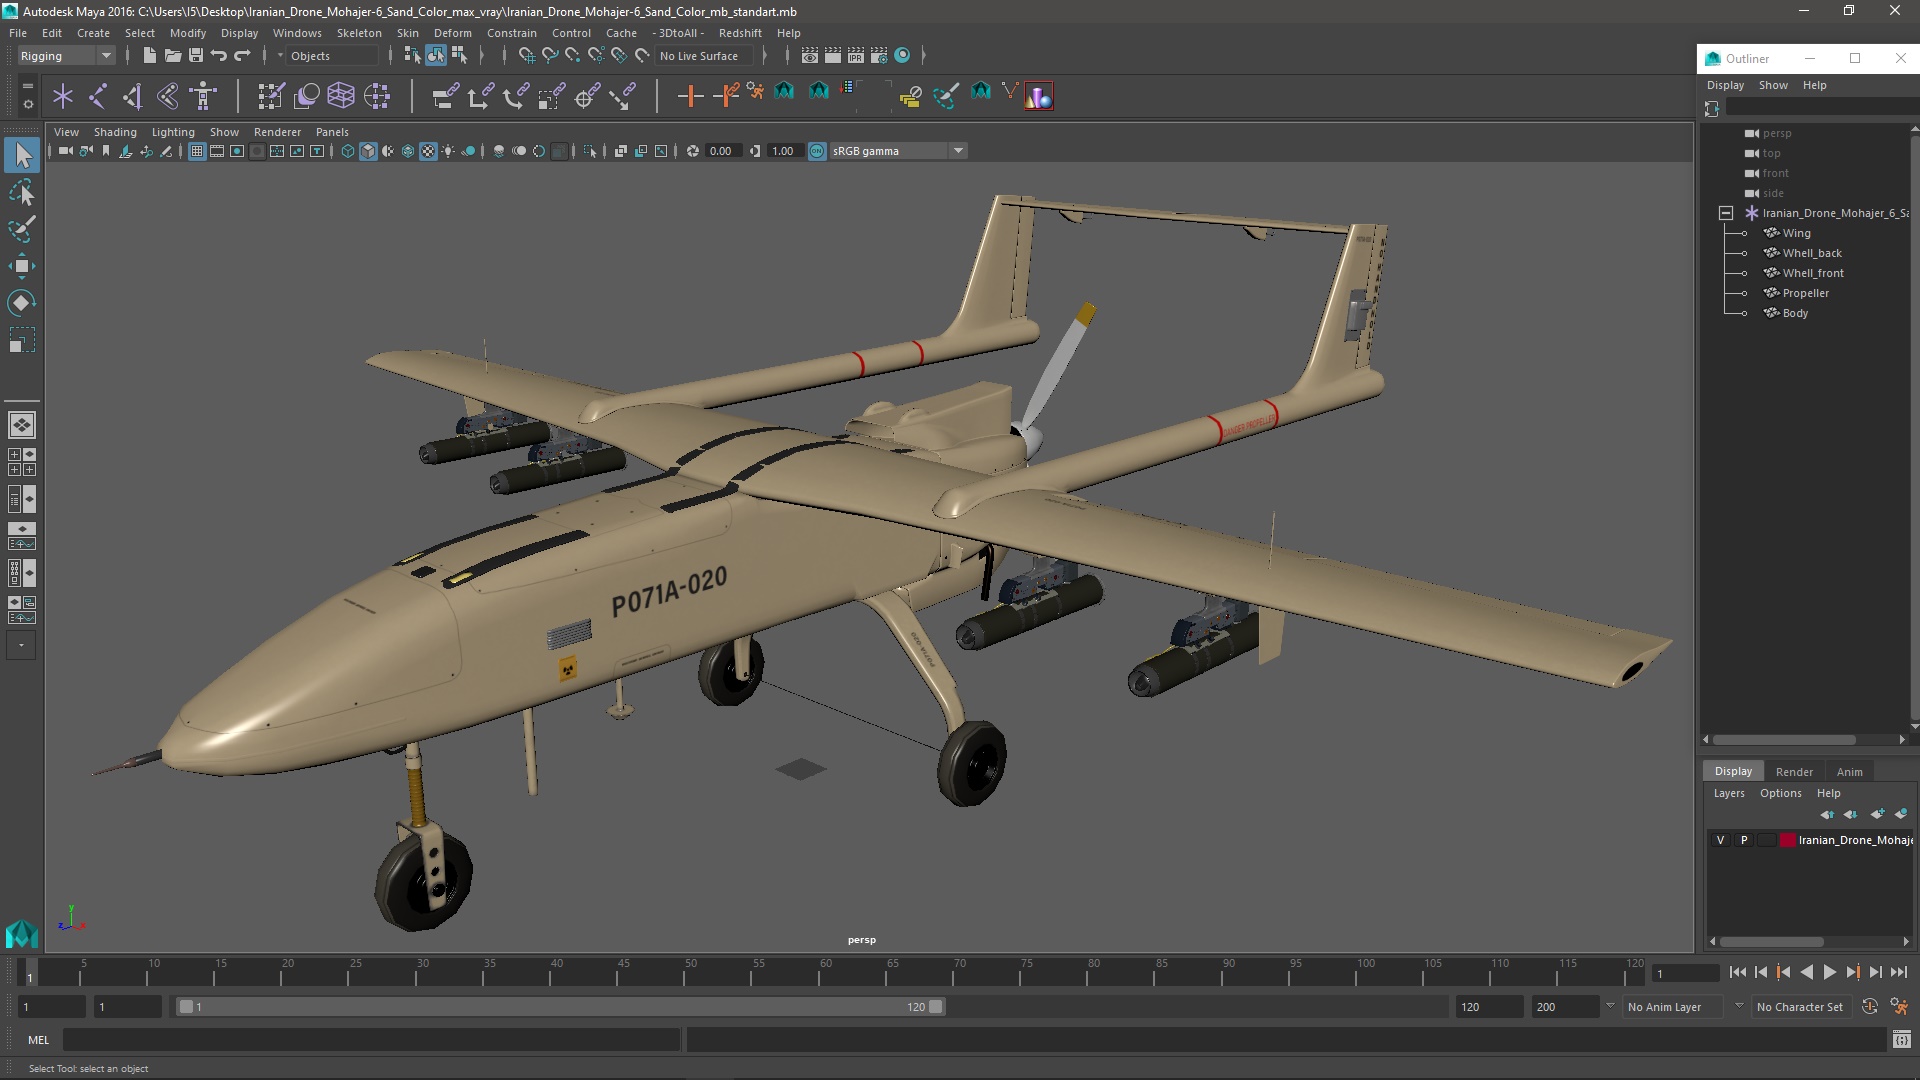Screen dimensions: 1920x1080
Task: Play animation forwards
Action: [1829, 972]
